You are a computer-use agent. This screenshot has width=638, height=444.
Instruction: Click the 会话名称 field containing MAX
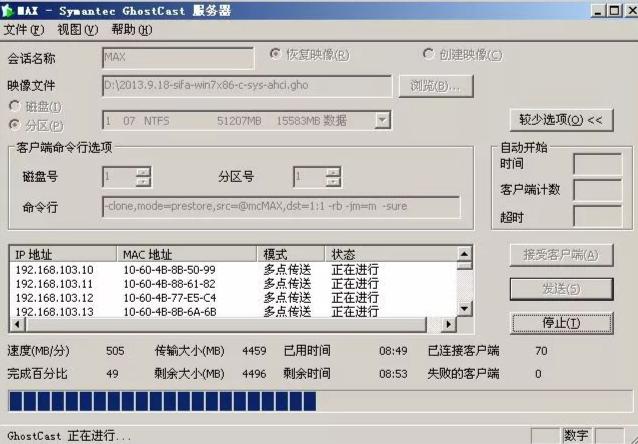tap(178, 58)
